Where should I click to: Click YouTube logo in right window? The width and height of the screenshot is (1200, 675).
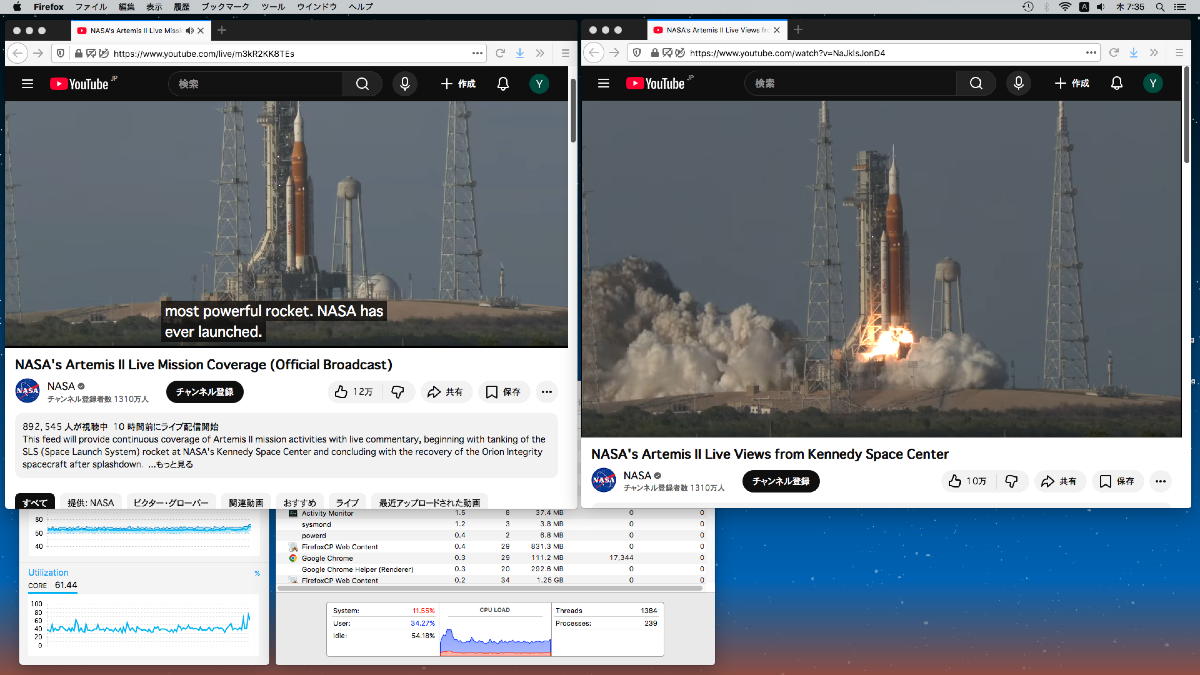click(656, 84)
